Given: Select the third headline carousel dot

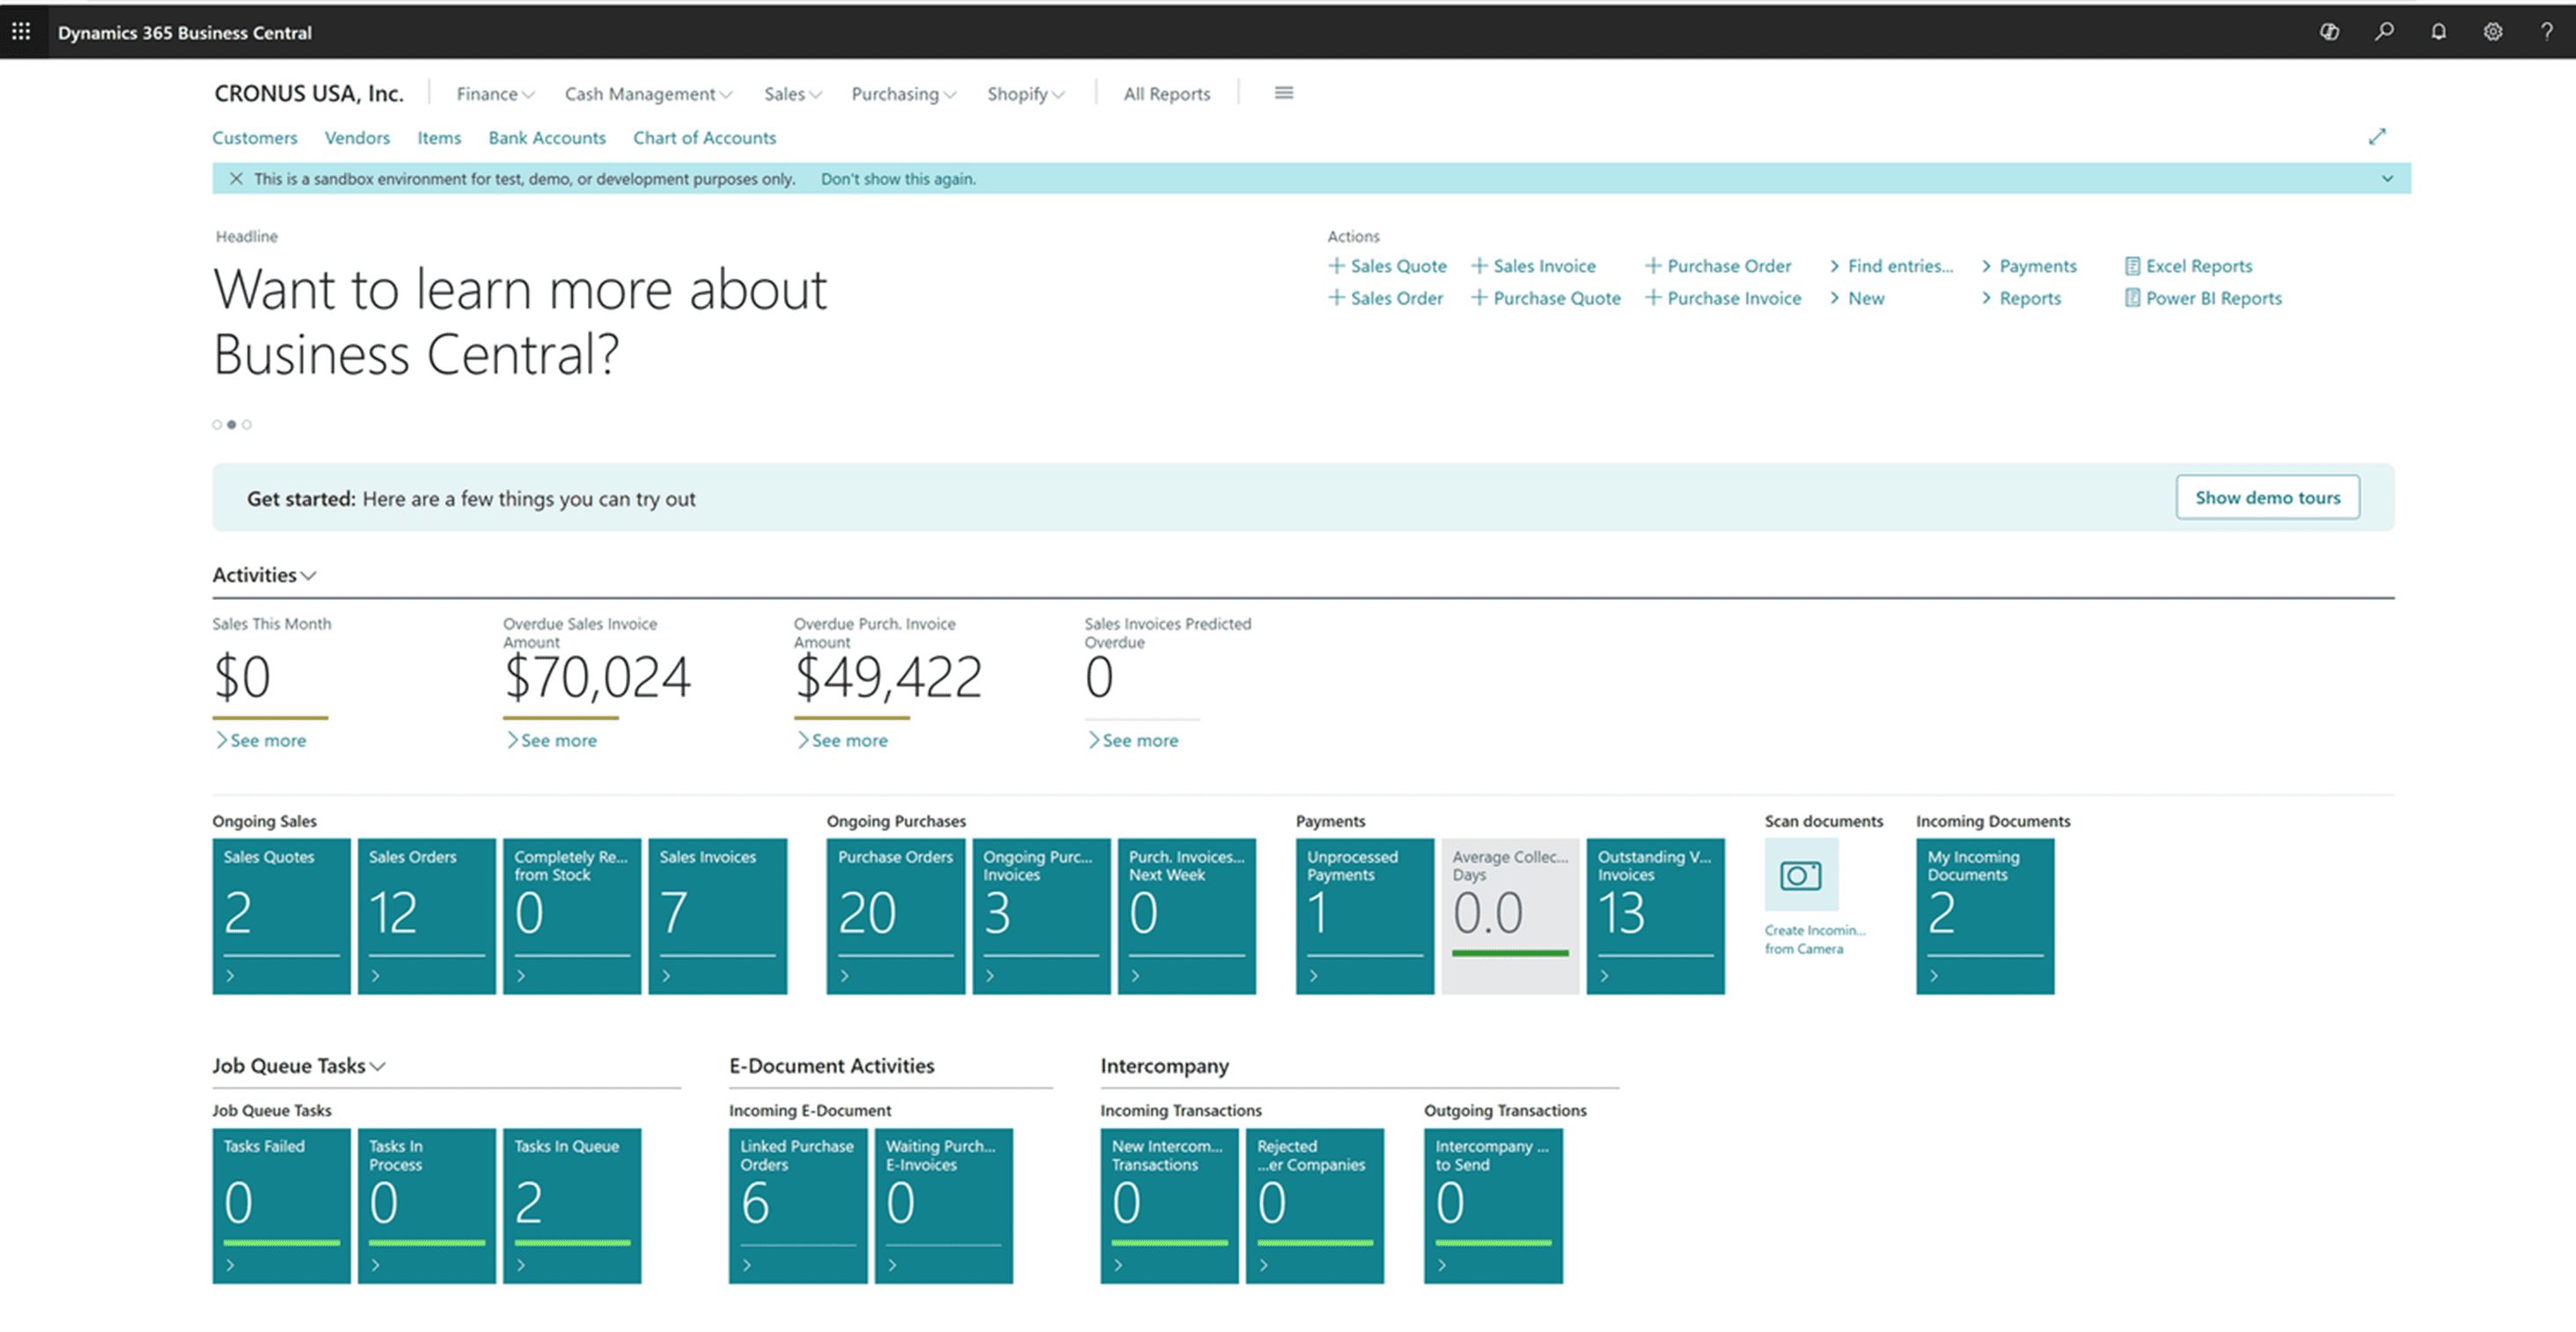Looking at the screenshot, I should pyautogui.click(x=247, y=424).
